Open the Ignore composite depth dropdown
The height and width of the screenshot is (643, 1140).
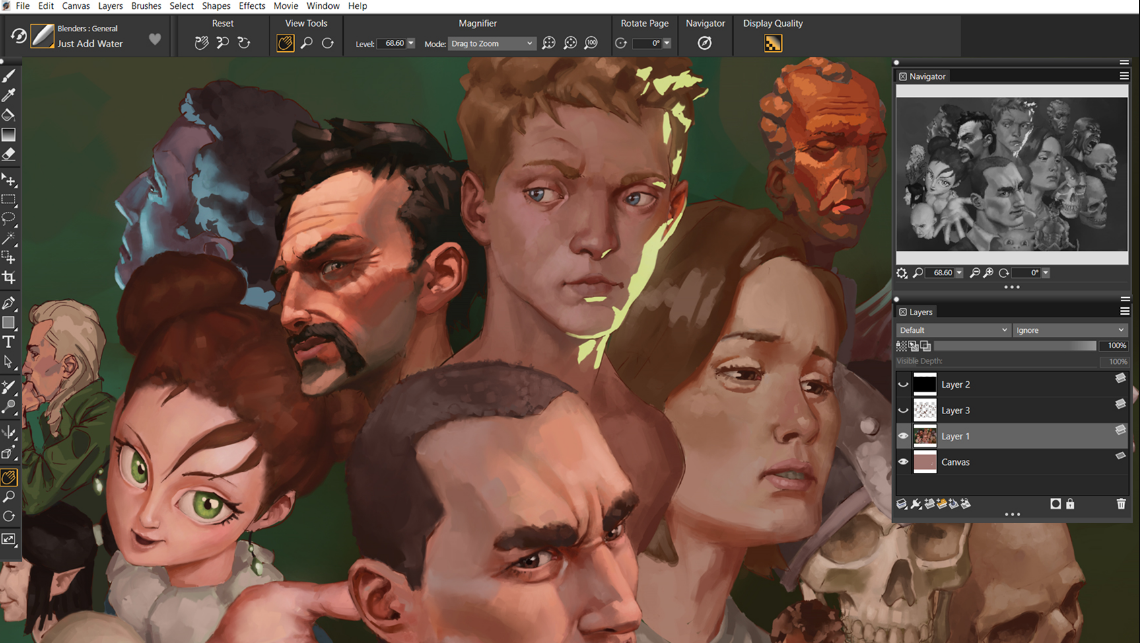1071,330
